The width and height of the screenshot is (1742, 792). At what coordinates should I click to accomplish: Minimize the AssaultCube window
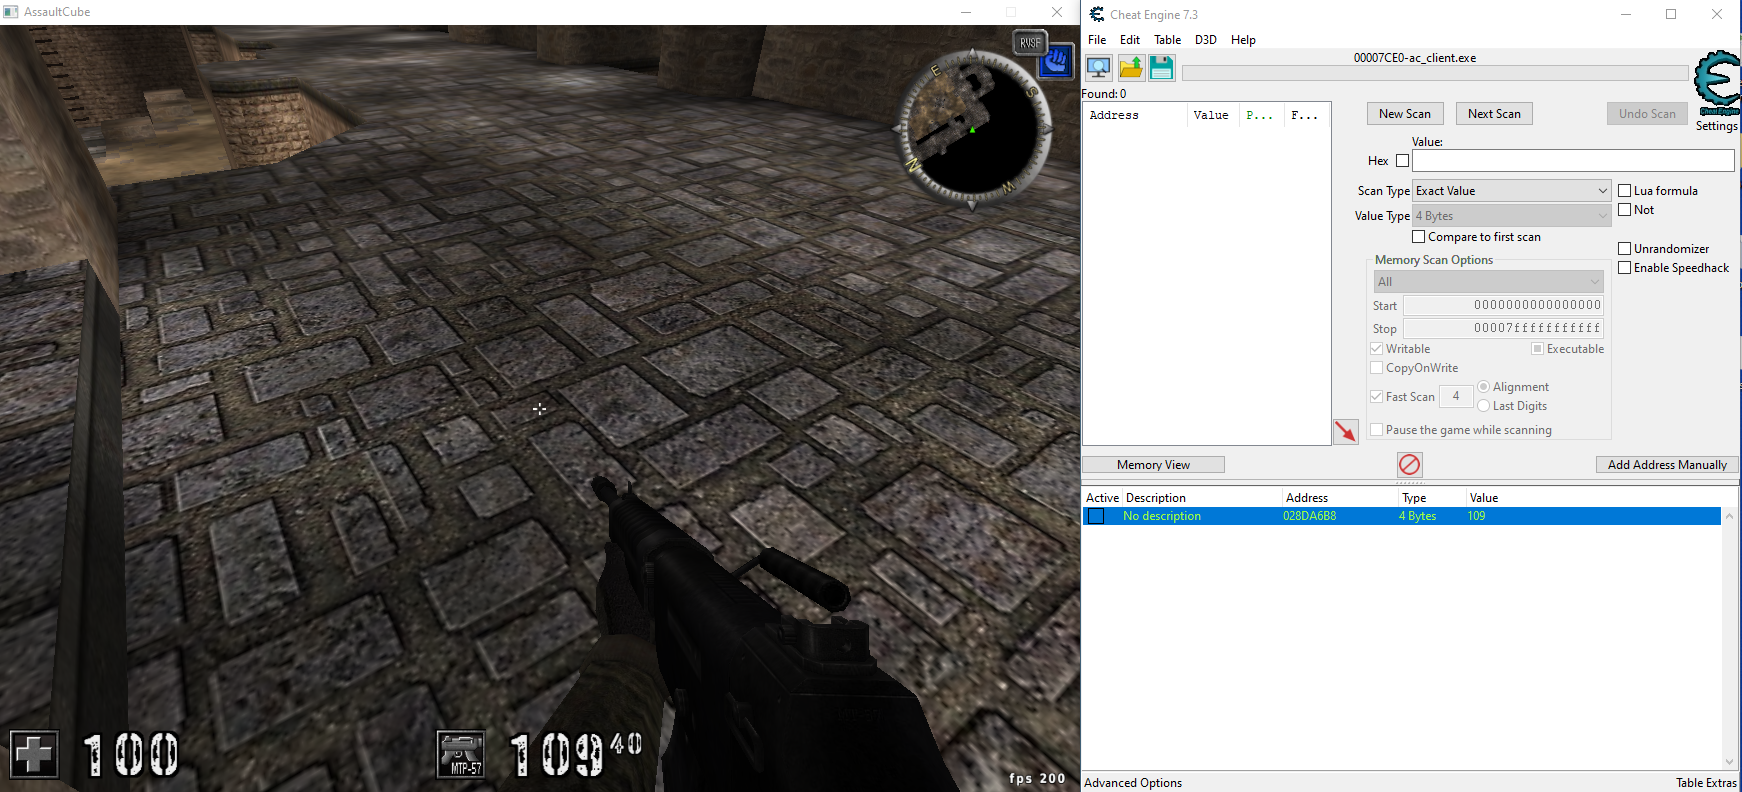pos(966,12)
